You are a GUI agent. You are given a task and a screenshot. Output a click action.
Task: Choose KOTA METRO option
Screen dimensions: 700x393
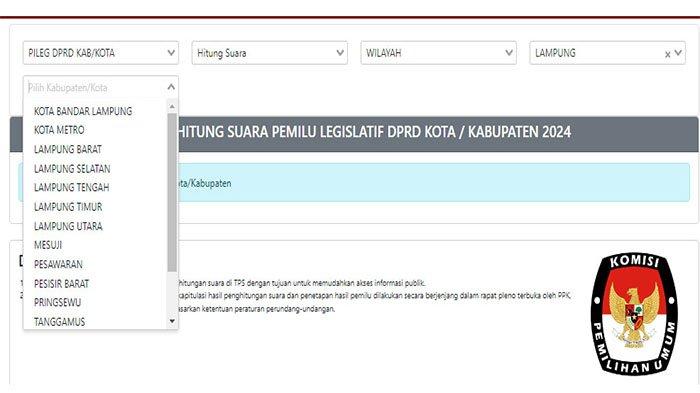[59, 130]
